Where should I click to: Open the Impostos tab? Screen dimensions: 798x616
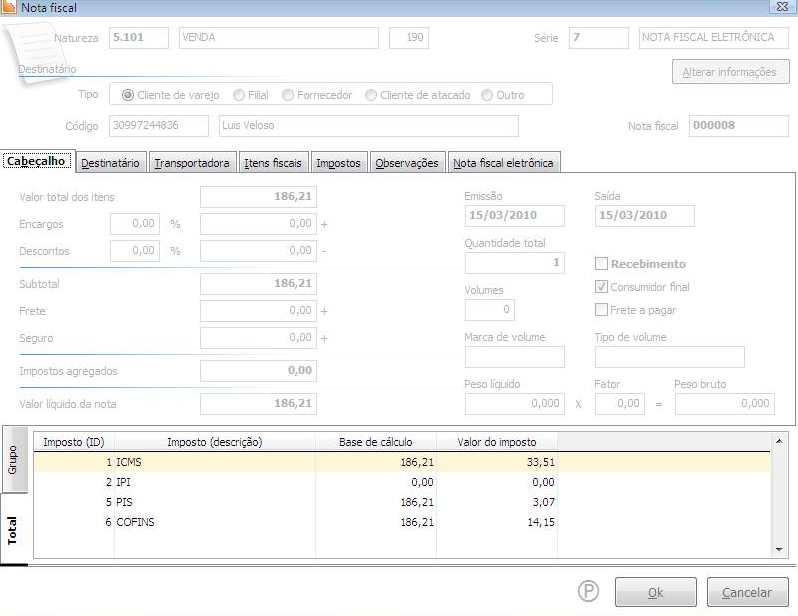click(x=339, y=163)
